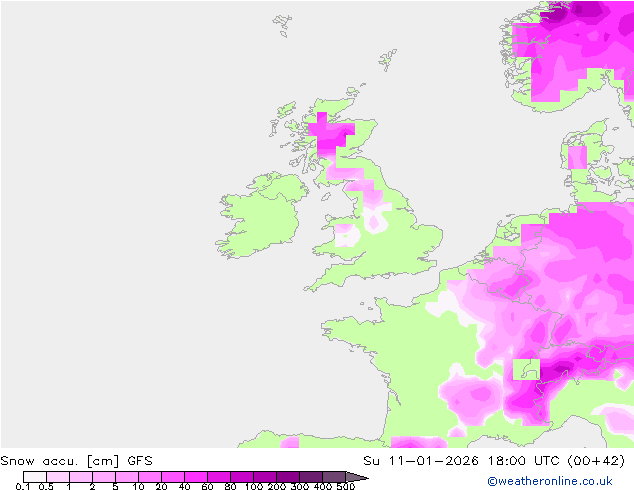The height and width of the screenshot is (490, 634).
Task: Click the 400–500 cm legend color swatch
Action: (x=334, y=477)
